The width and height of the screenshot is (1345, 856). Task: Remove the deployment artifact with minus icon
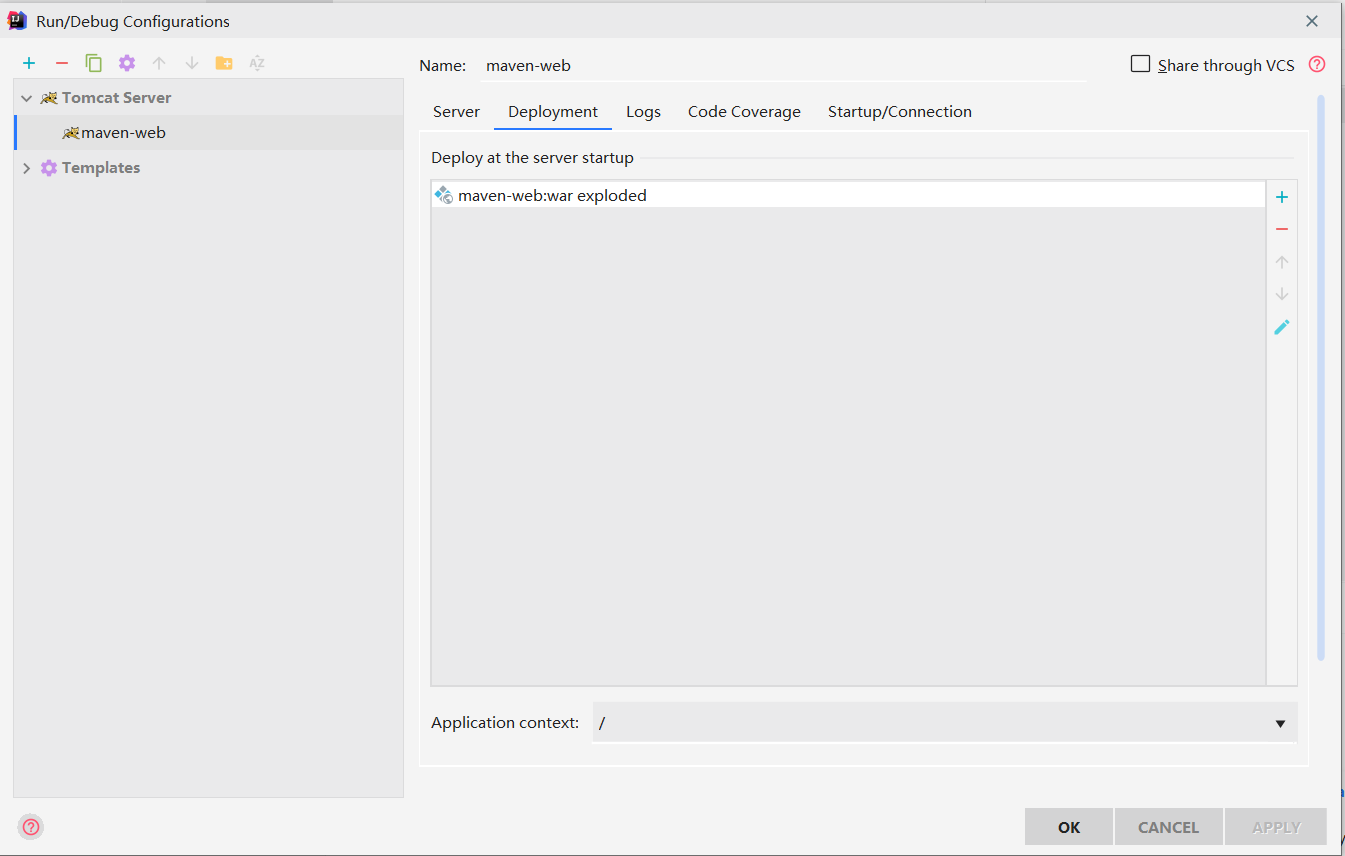pos(1282,229)
